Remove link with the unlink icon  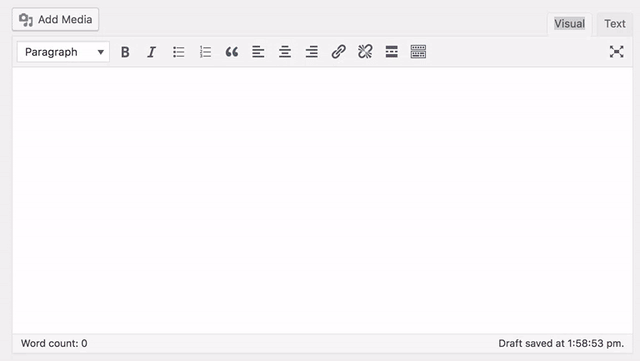pyautogui.click(x=365, y=52)
